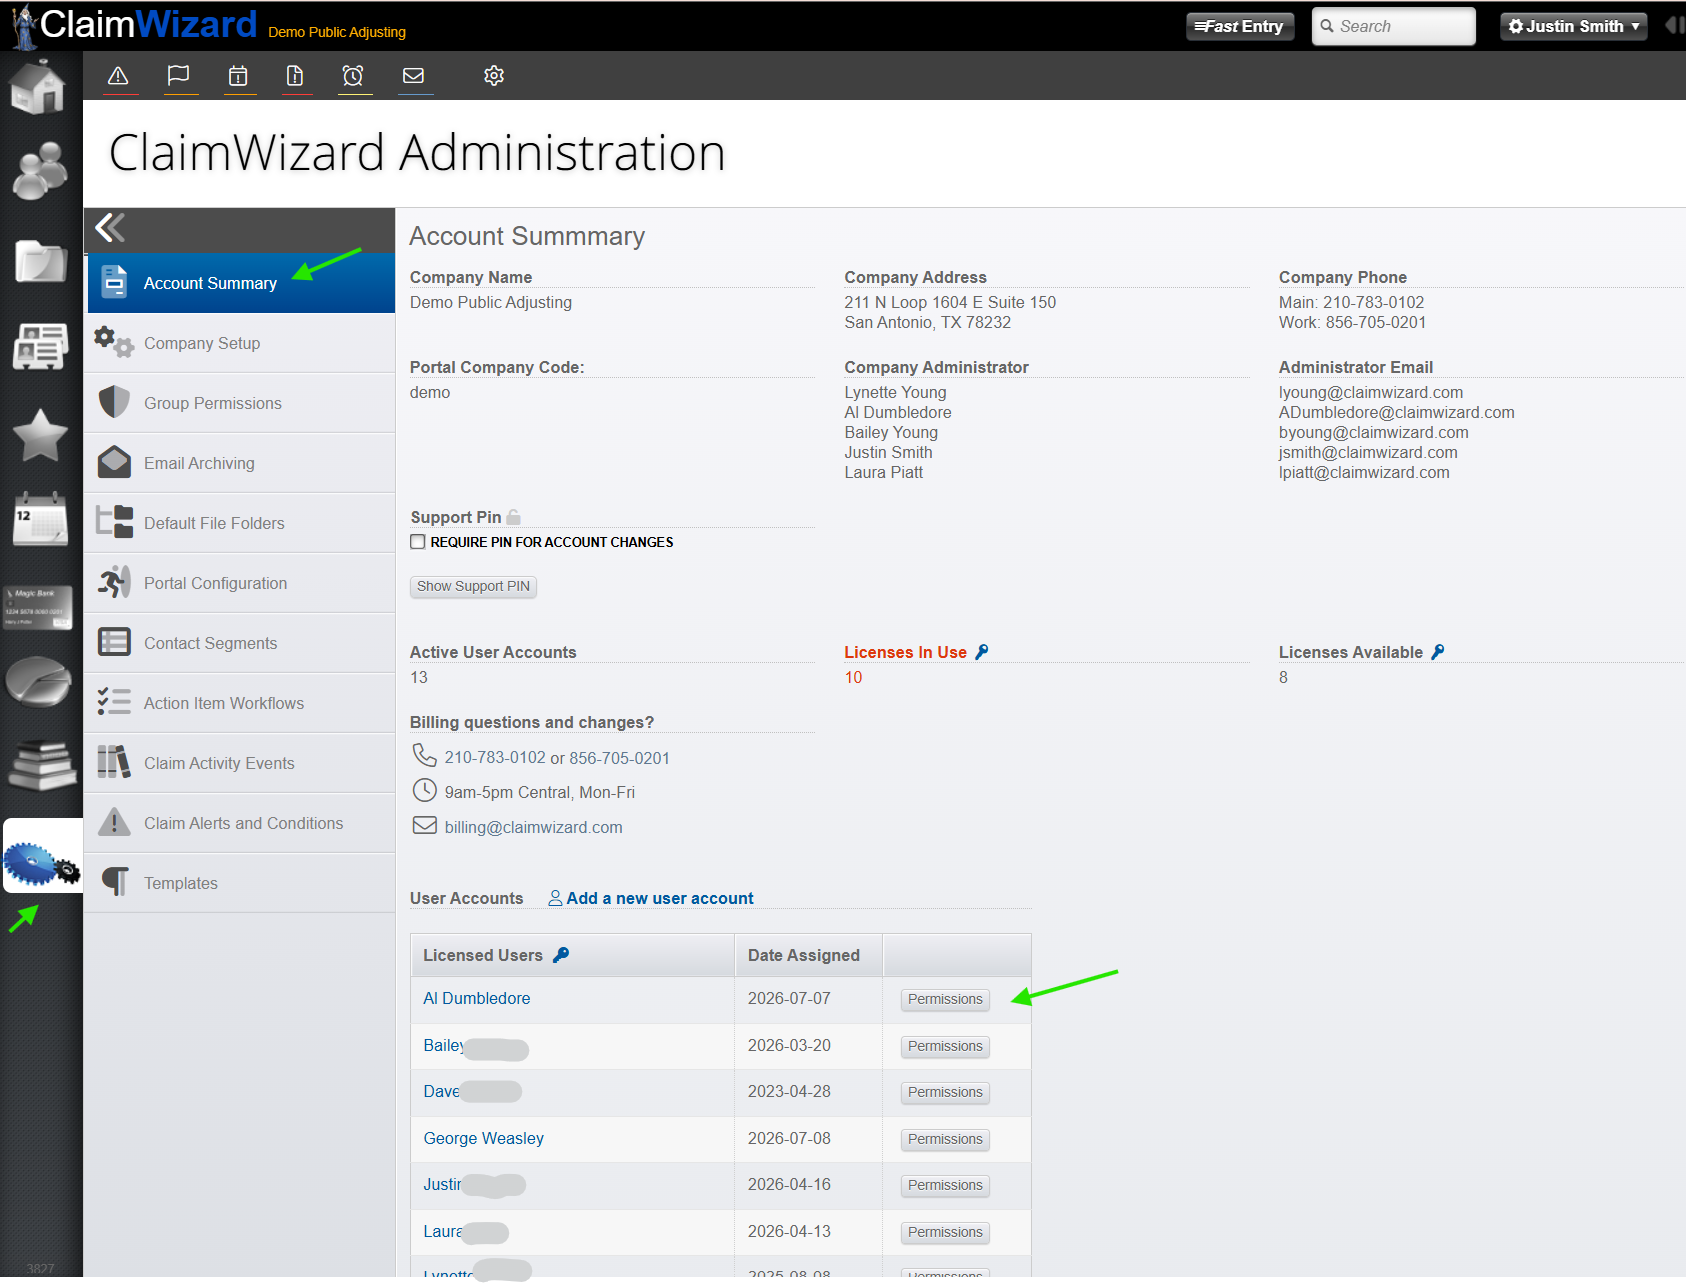Open Group Permissions
1686x1283 pixels.
click(240, 403)
